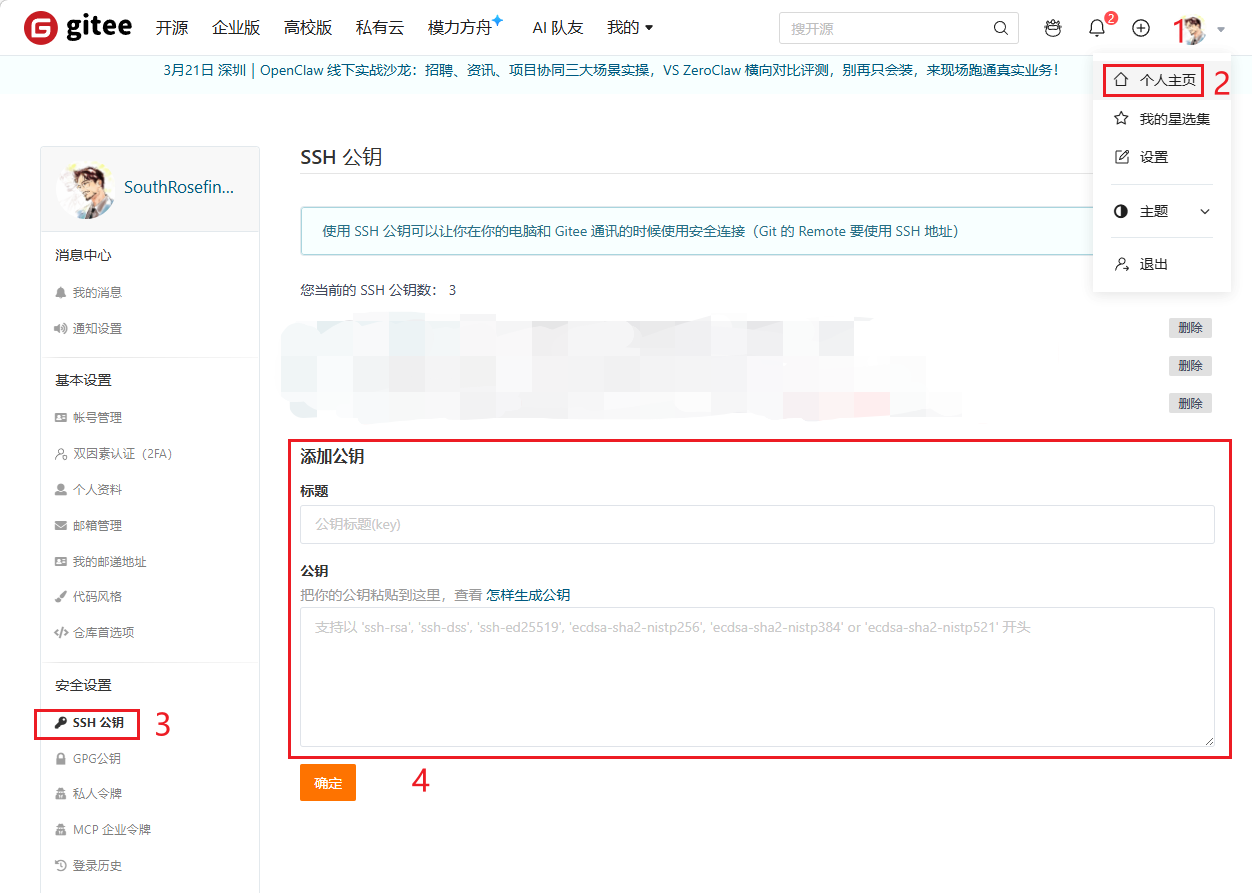Screen dimensions: 1252x893
Task: Open the 高校版 navigation item
Action: (308, 28)
